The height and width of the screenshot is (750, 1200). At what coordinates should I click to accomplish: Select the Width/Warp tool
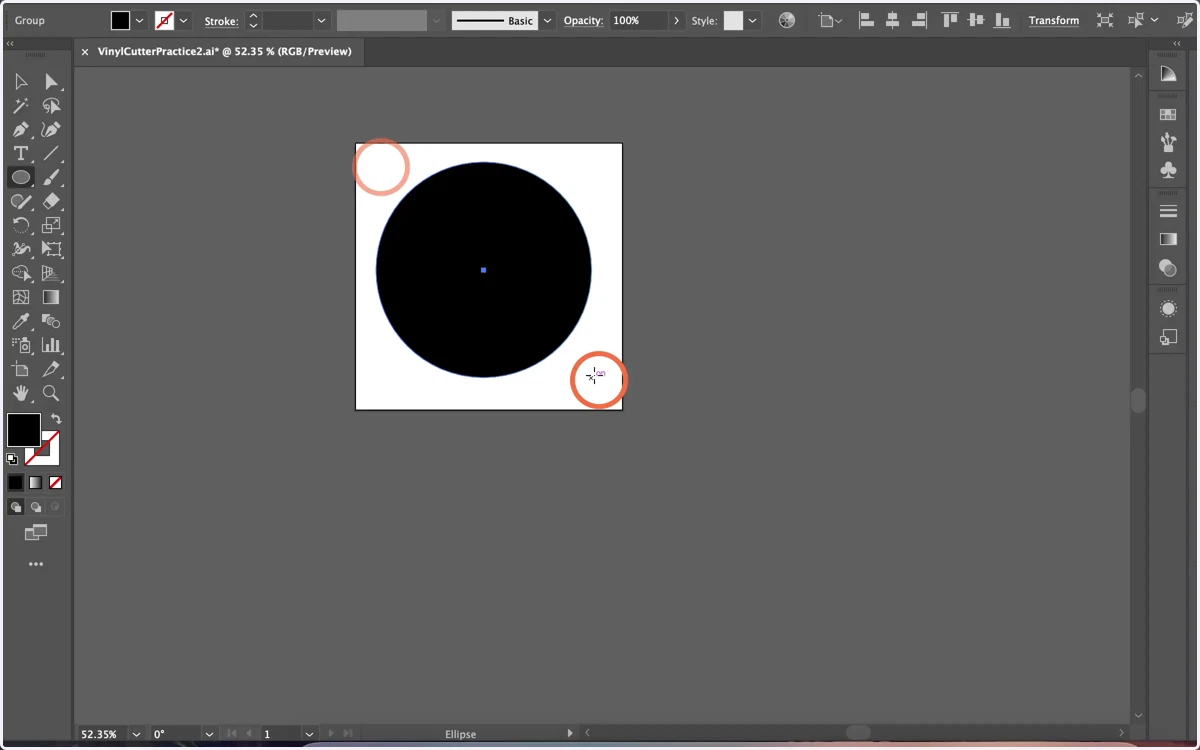[21, 250]
